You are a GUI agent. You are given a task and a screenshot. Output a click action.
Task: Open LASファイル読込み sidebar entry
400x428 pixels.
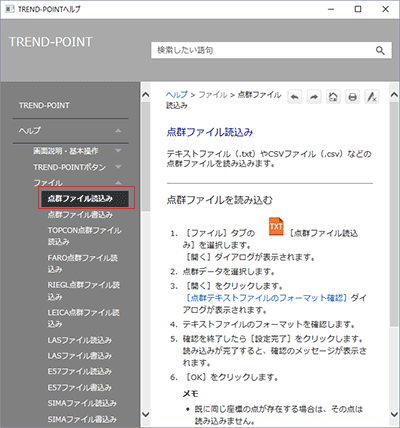(79, 340)
